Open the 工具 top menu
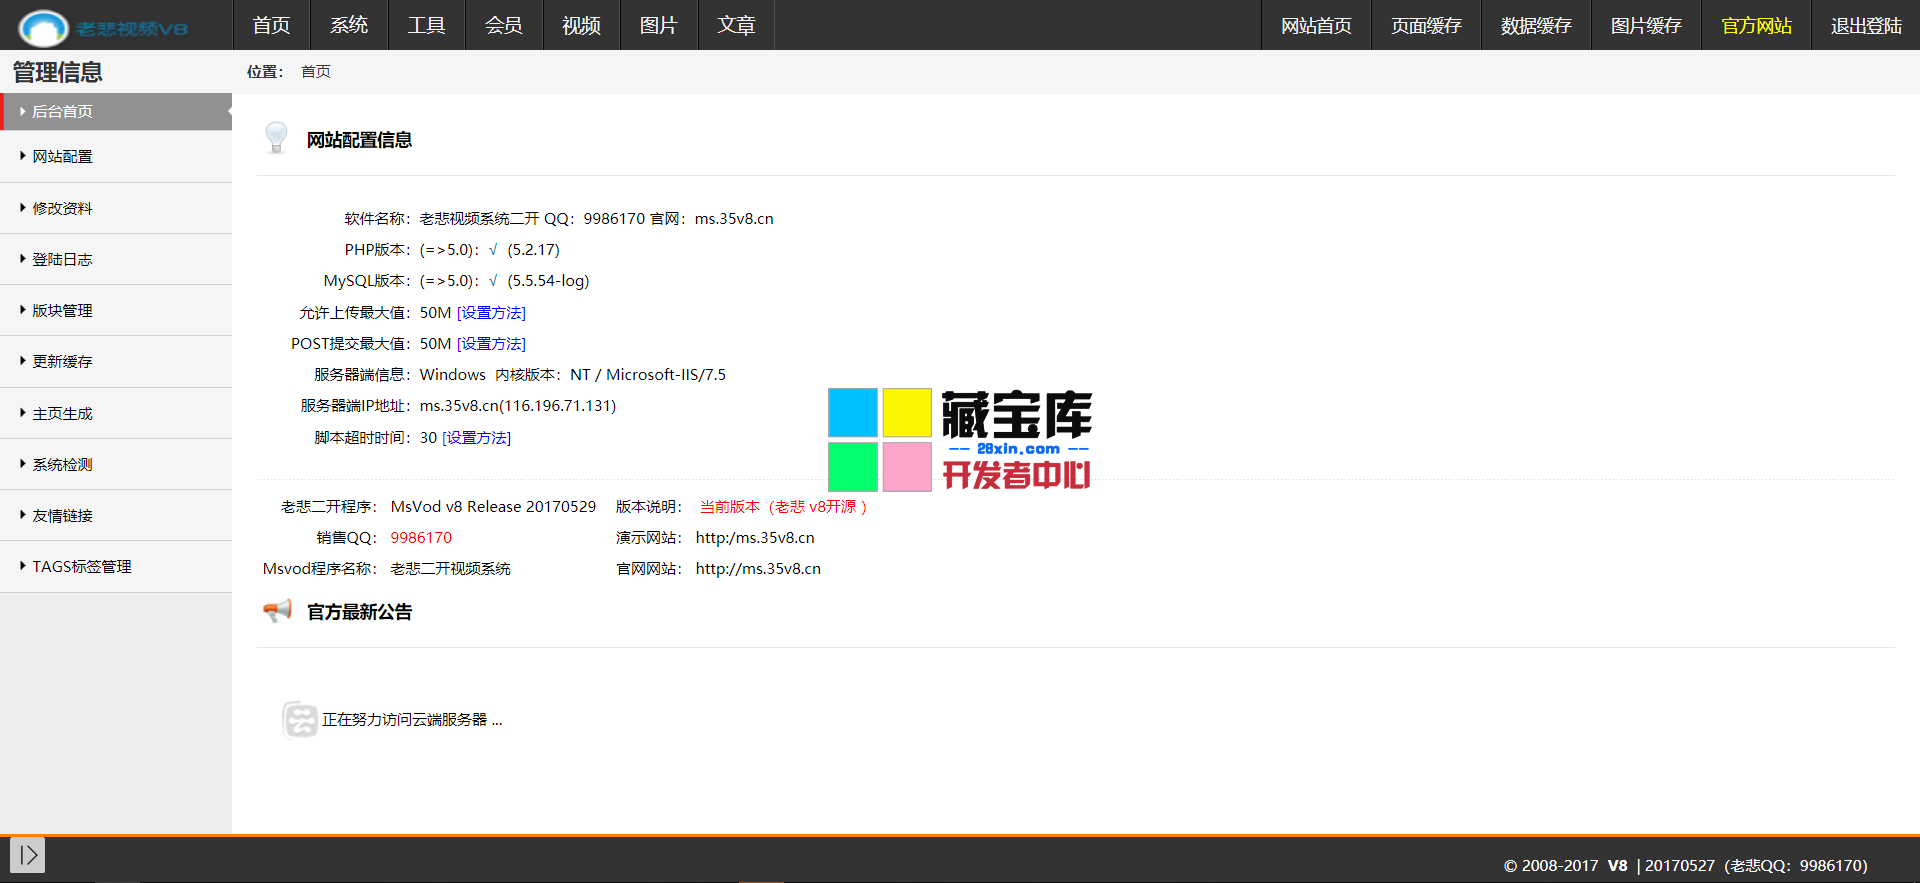Image resolution: width=1920 pixels, height=883 pixels. [x=426, y=25]
